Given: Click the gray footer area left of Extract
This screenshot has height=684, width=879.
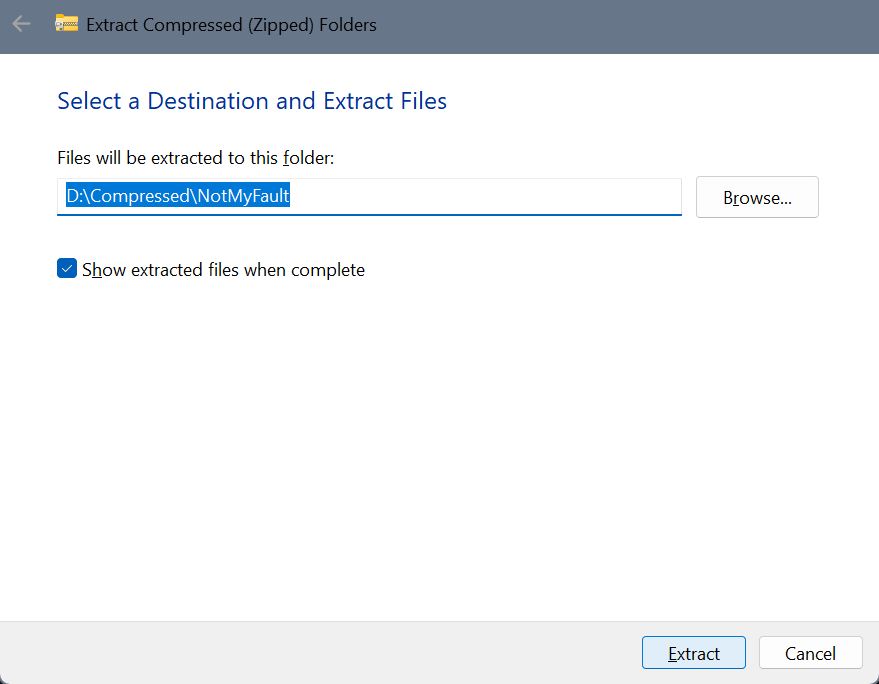Looking at the screenshot, I should 320,653.
